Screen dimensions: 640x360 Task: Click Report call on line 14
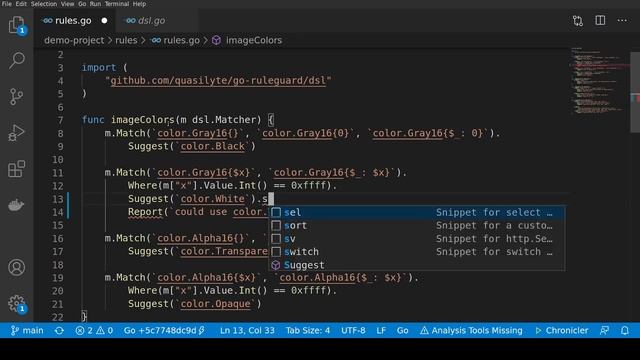pyautogui.click(x=145, y=212)
